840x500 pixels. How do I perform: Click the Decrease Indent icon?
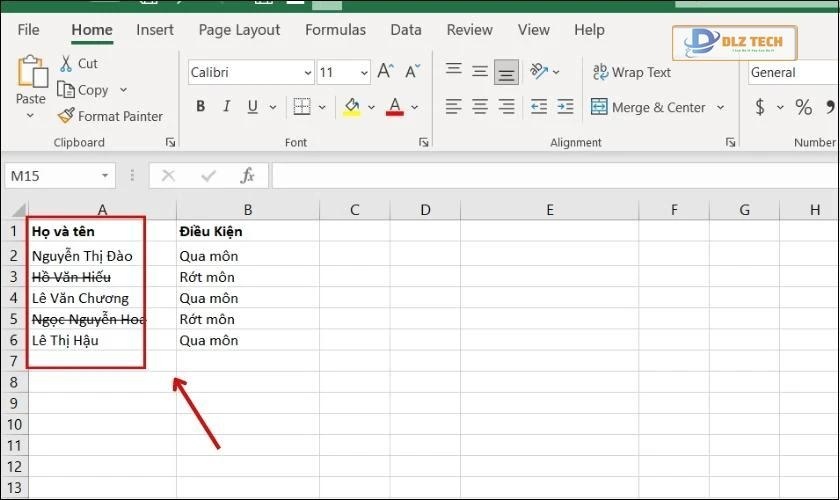tap(539, 107)
